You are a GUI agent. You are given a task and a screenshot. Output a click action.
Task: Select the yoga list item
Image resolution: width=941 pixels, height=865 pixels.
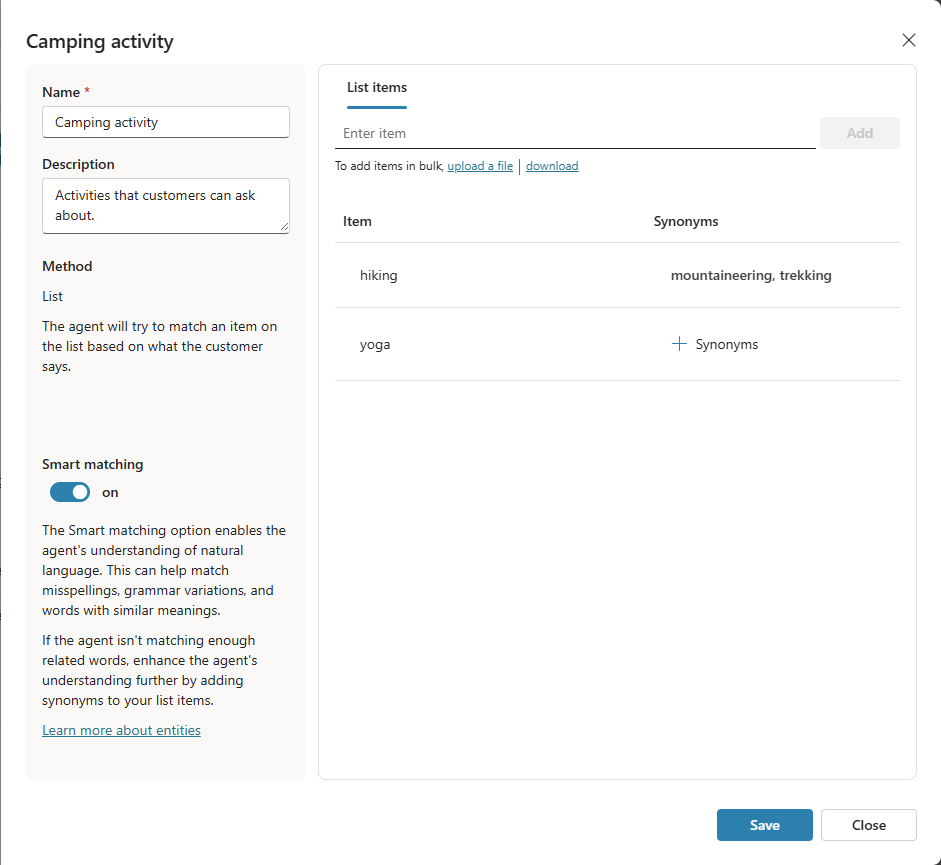[375, 344]
